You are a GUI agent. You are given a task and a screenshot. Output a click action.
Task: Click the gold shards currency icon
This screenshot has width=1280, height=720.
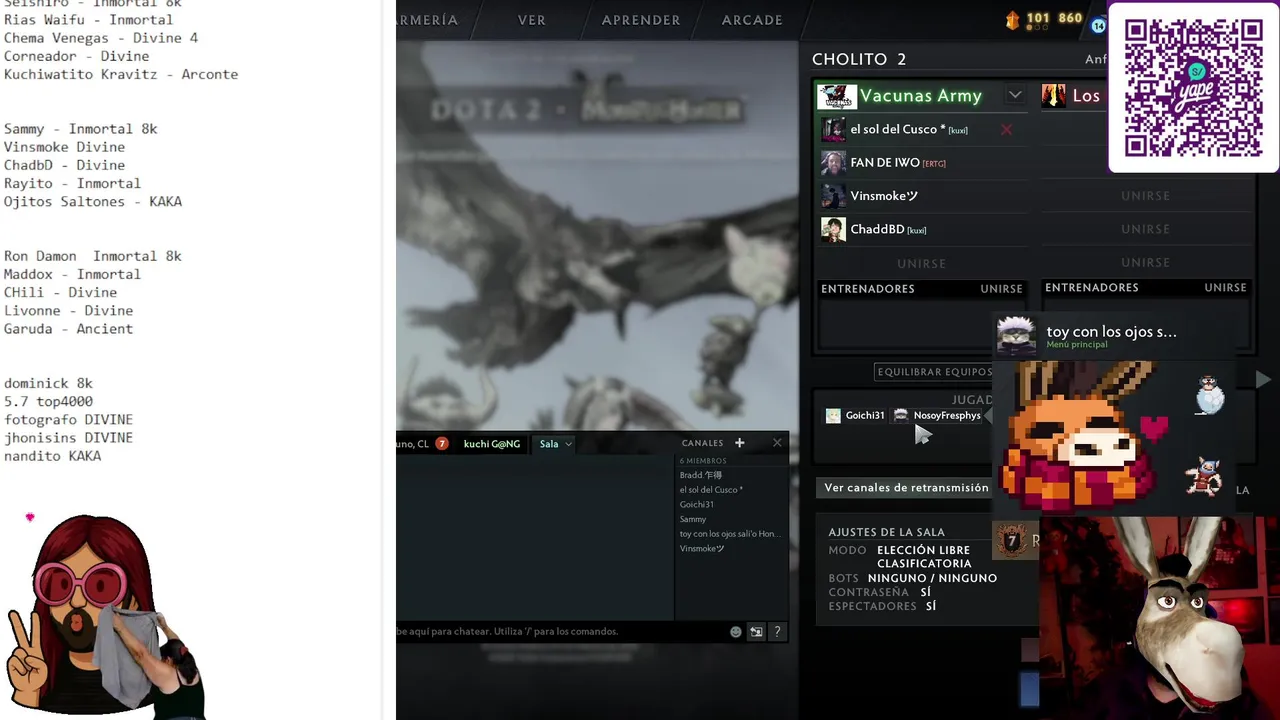pyautogui.click(x=1011, y=19)
